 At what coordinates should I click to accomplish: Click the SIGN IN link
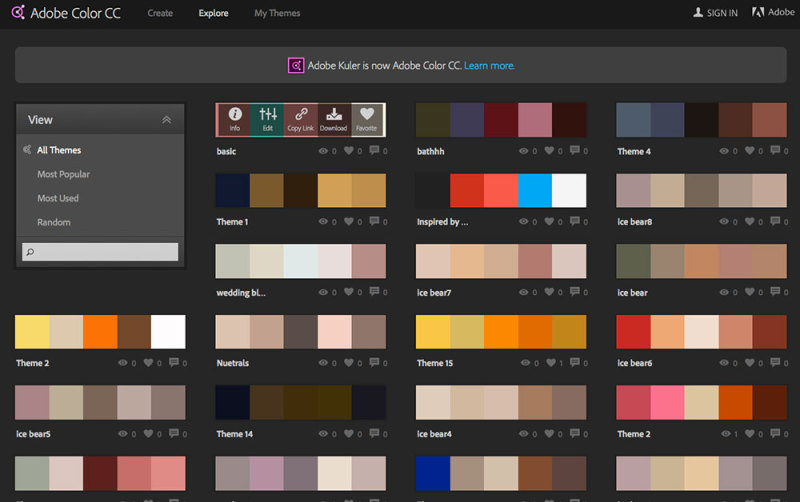click(x=722, y=13)
